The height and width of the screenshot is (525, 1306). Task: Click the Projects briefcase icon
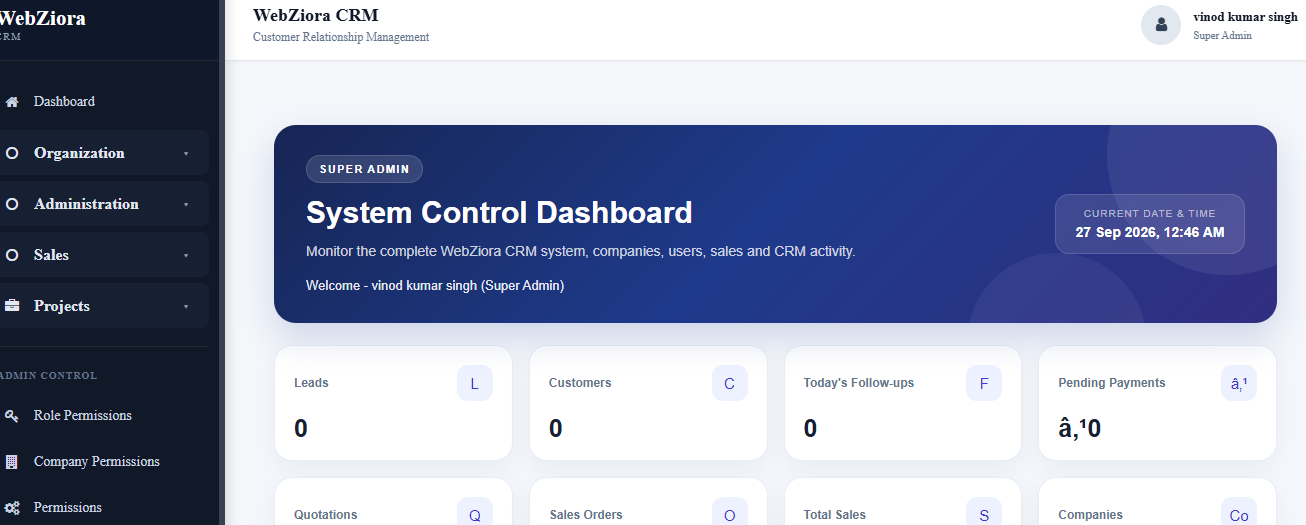click(x=12, y=306)
